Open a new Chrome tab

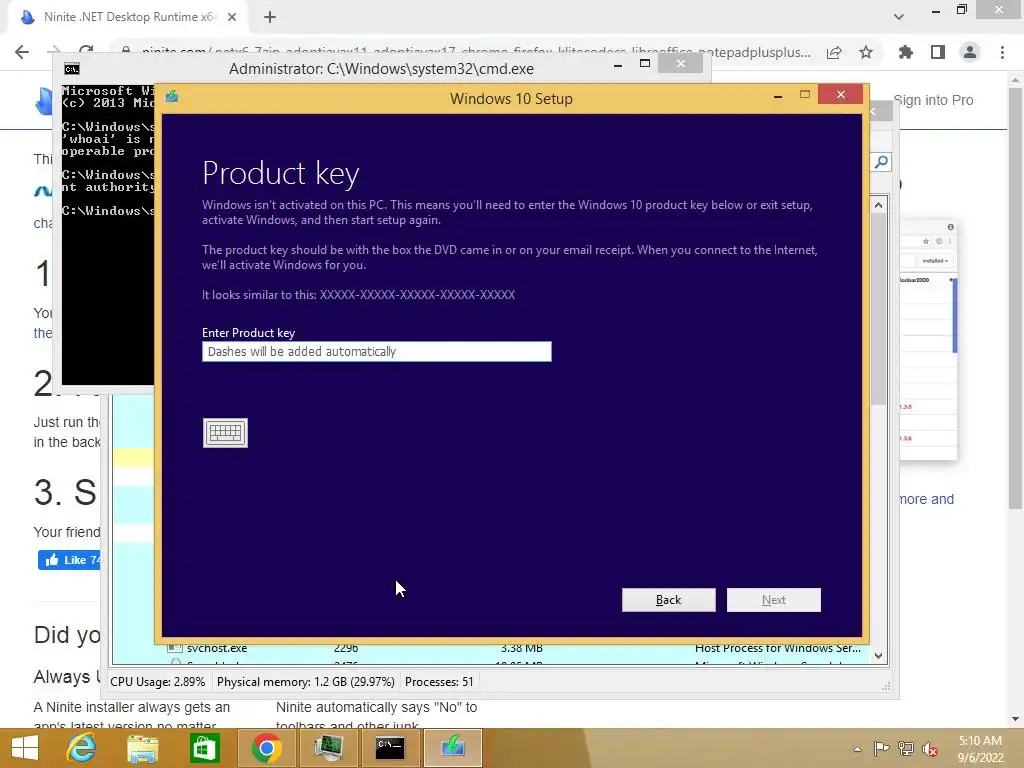(270, 18)
